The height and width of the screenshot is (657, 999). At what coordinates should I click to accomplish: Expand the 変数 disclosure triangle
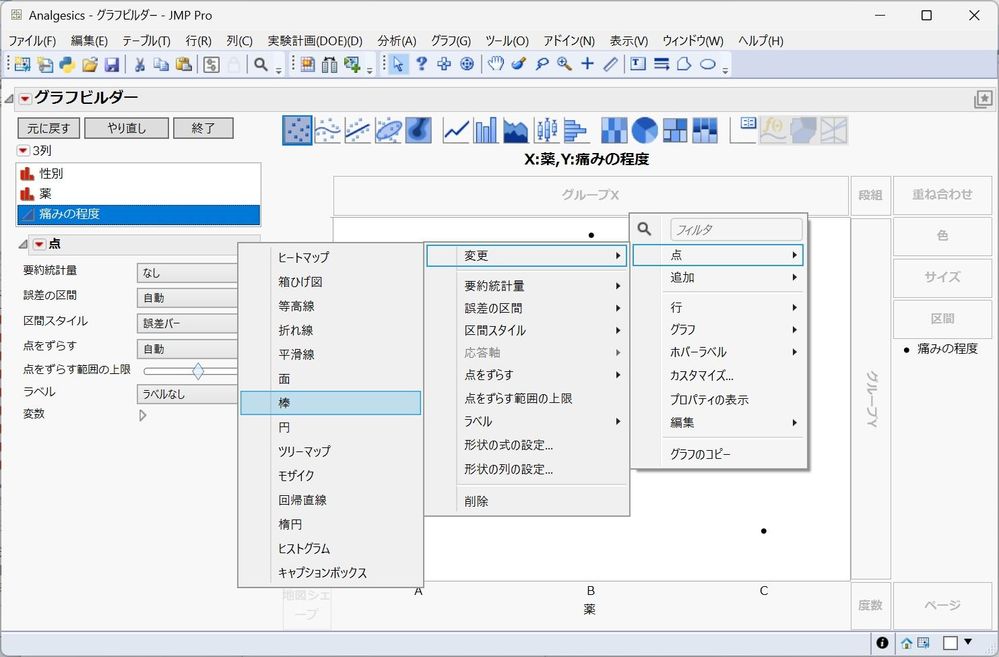click(143, 414)
